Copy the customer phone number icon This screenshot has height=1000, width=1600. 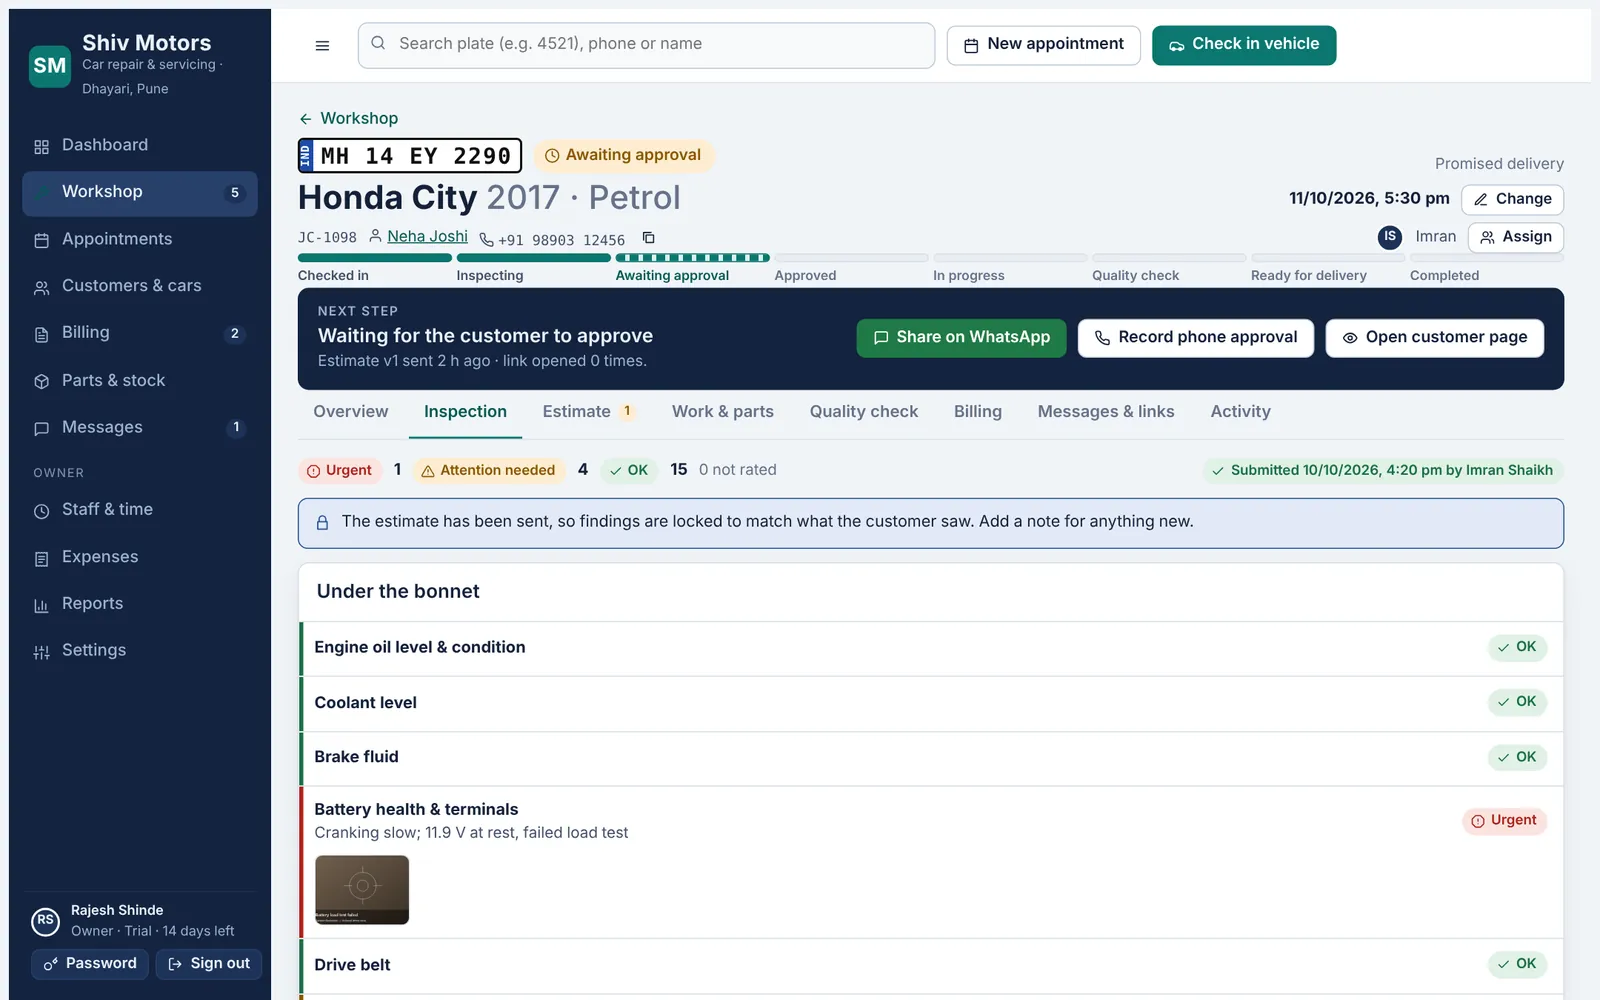point(648,238)
